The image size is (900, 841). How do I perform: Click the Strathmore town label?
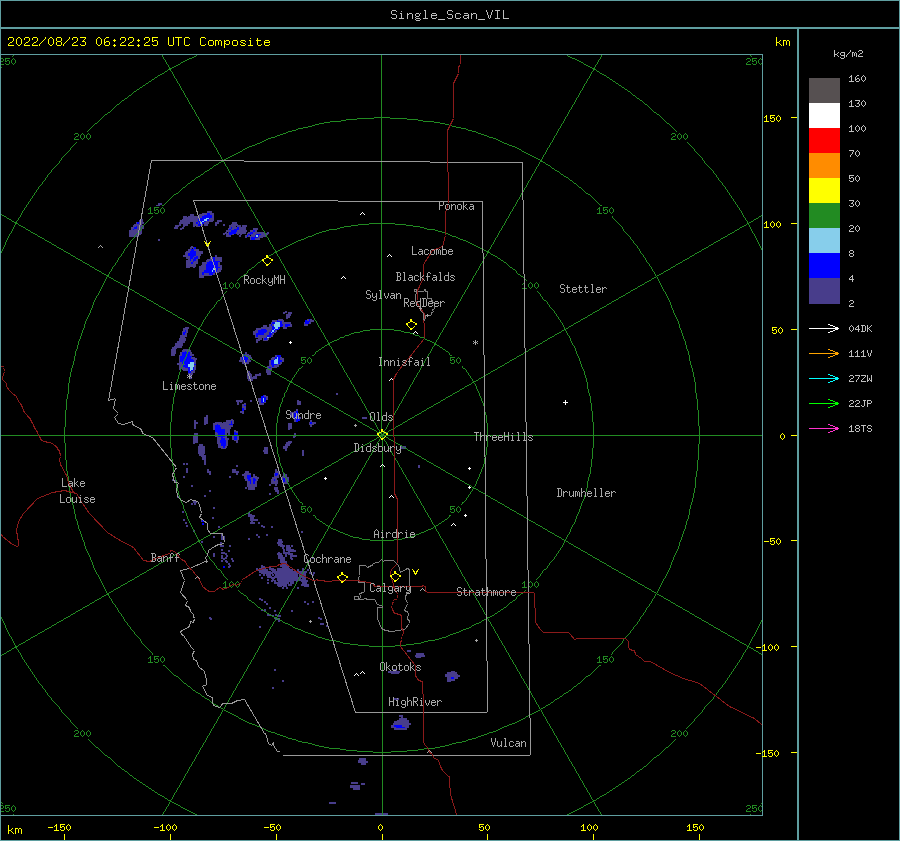[x=486, y=592]
